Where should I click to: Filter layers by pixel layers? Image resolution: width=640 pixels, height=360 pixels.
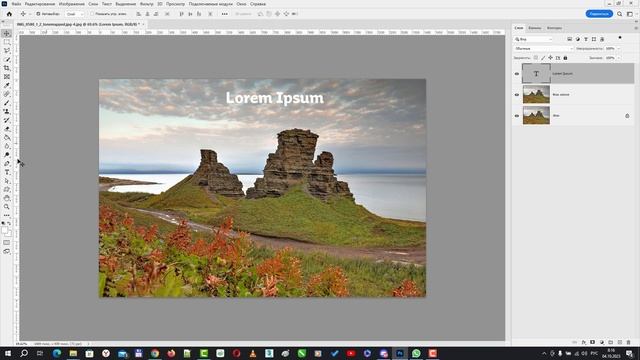point(569,39)
